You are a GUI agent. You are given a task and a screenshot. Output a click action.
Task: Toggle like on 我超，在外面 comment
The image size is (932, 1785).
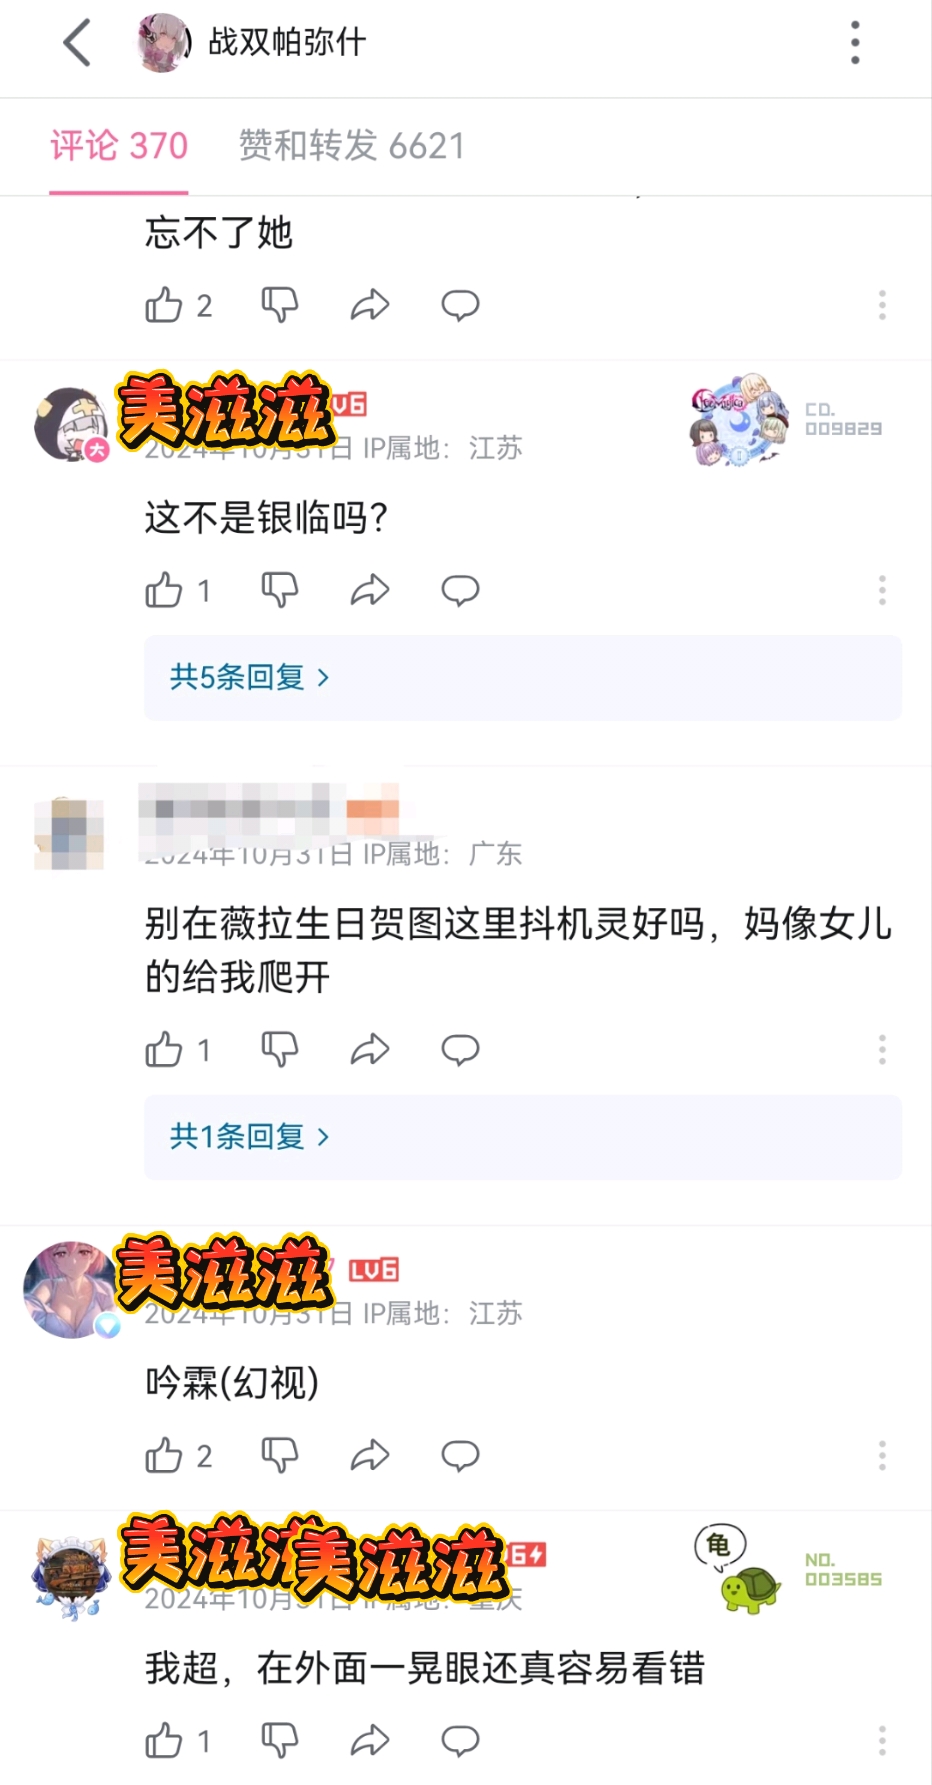tap(164, 1741)
